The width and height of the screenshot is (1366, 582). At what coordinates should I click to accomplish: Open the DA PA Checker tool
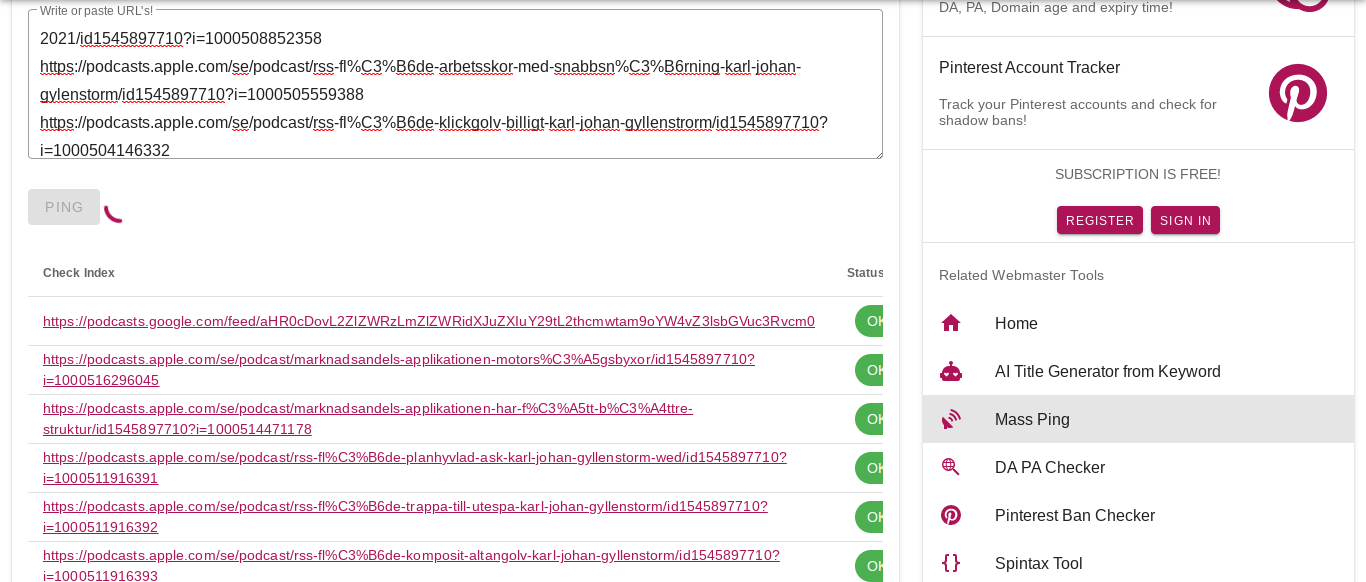click(x=1138, y=467)
